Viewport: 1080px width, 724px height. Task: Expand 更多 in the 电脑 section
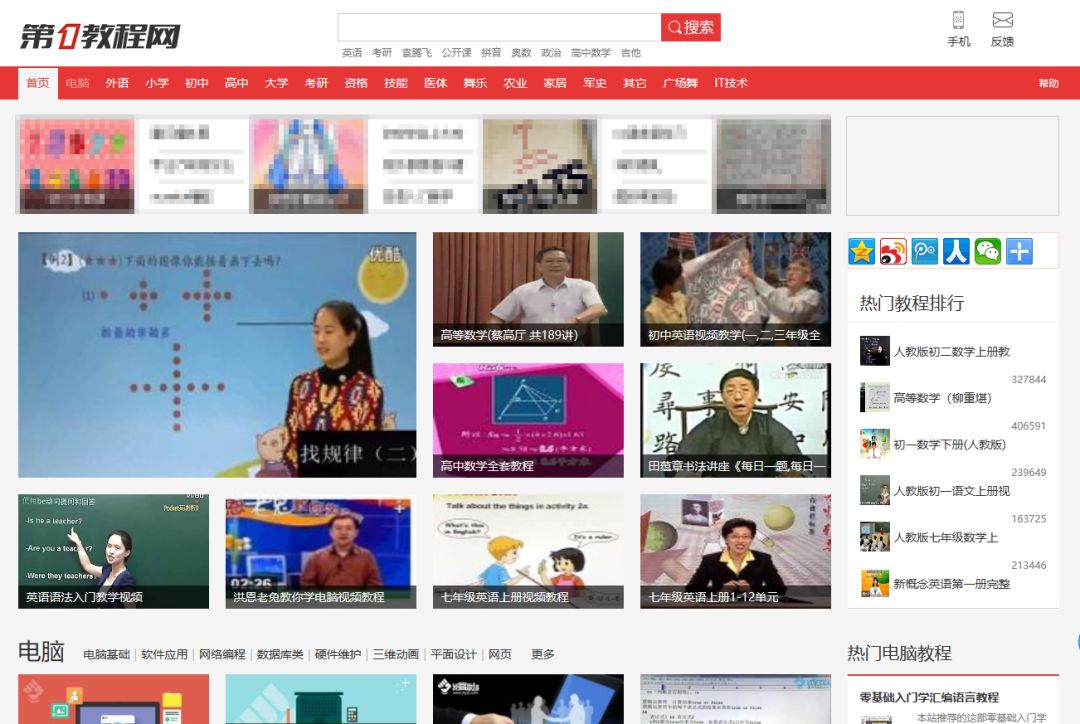(x=541, y=654)
